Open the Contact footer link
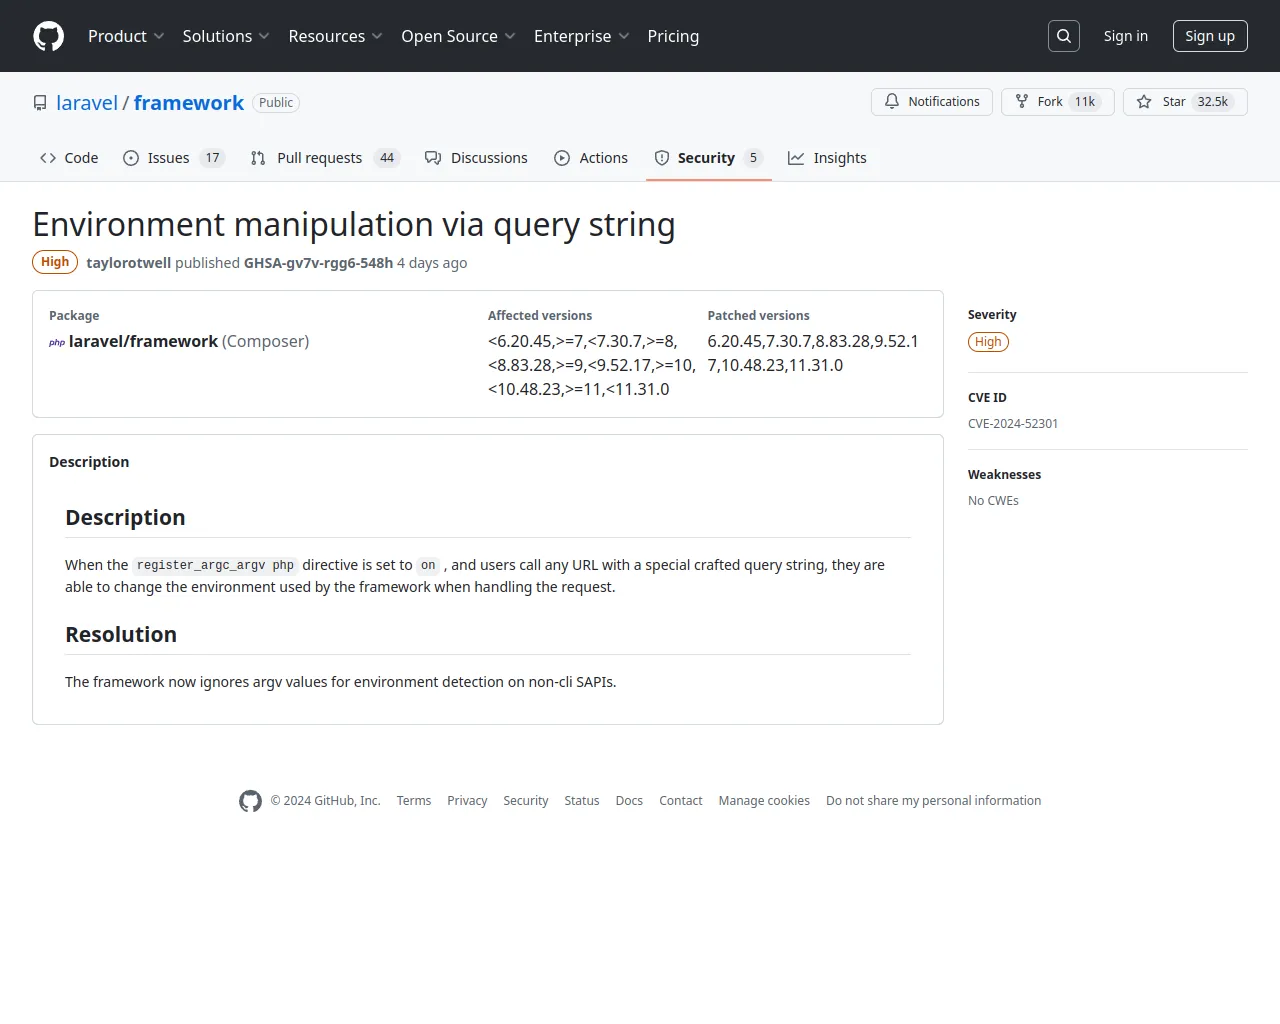Screen dimensions: 1280x1024 tap(681, 801)
